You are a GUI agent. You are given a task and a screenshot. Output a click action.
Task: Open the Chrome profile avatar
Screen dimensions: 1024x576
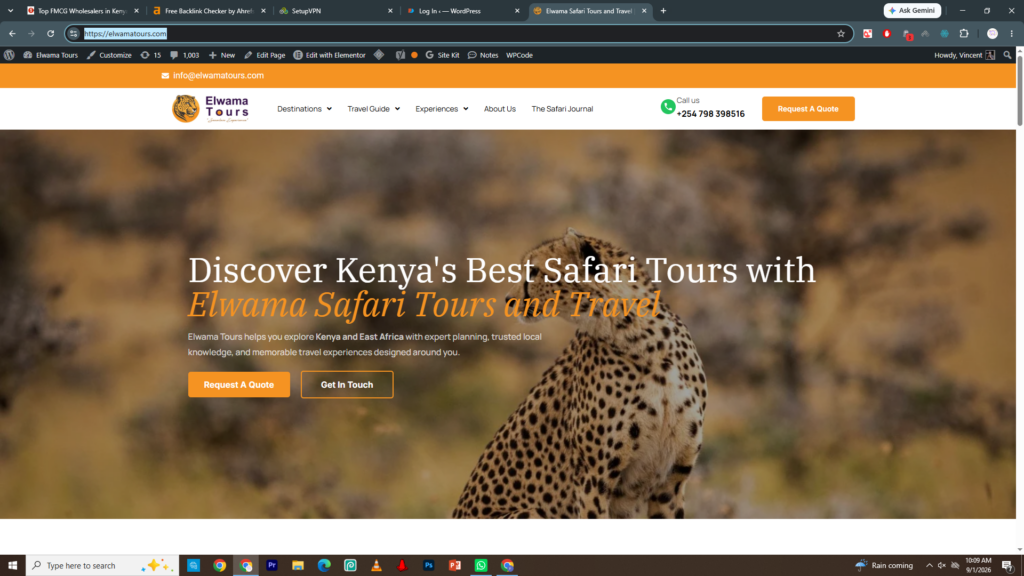992,33
